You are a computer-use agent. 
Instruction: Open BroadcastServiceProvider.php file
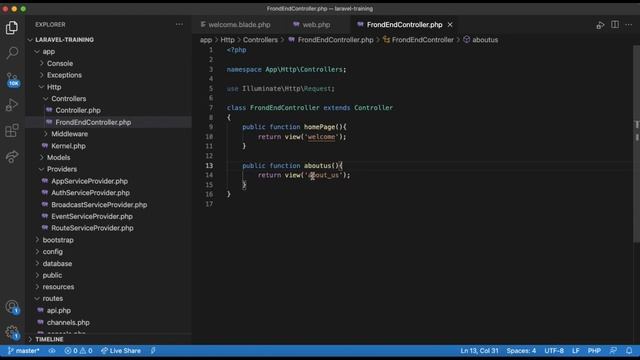99,205
